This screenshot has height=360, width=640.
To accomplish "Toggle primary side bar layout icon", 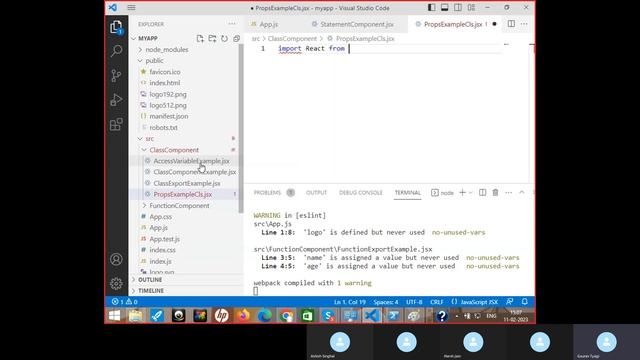I will (x=431, y=8).
